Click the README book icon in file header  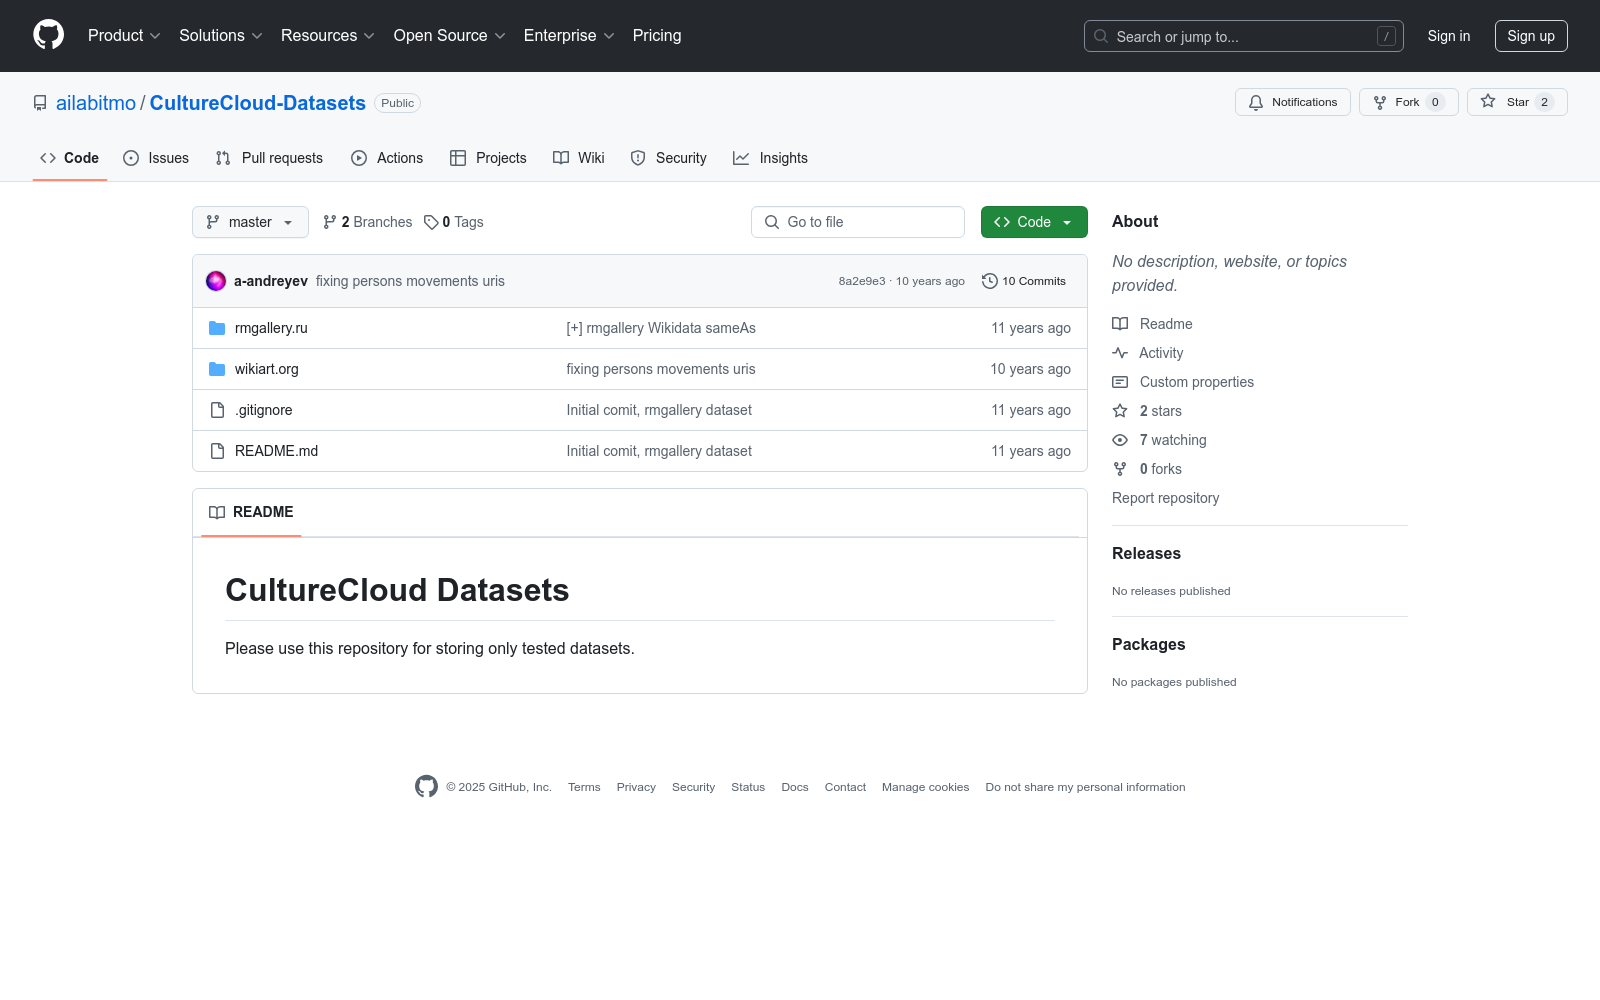coord(217,512)
